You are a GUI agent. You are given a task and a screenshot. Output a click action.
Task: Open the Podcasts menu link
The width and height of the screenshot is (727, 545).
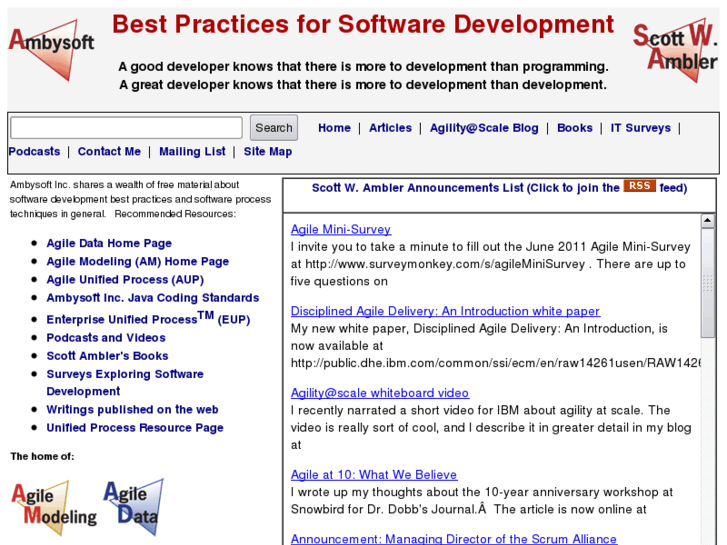click(x=34, y=152)
